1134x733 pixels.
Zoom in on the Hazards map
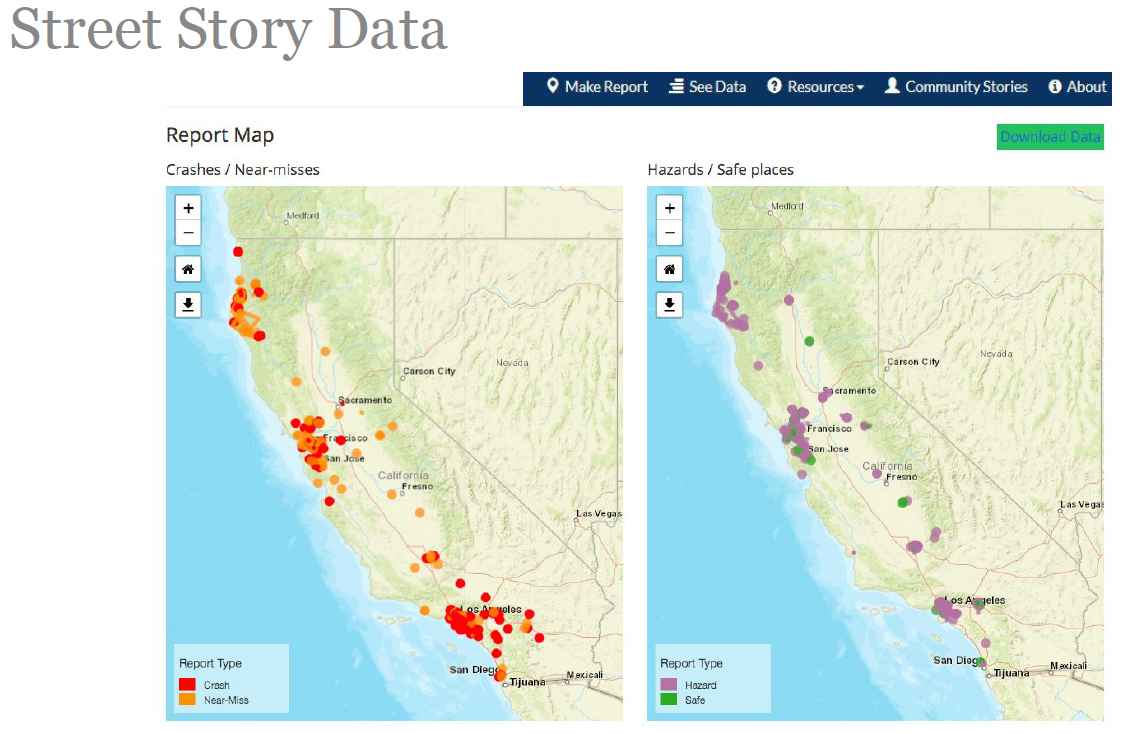click(x=670, y=208)
